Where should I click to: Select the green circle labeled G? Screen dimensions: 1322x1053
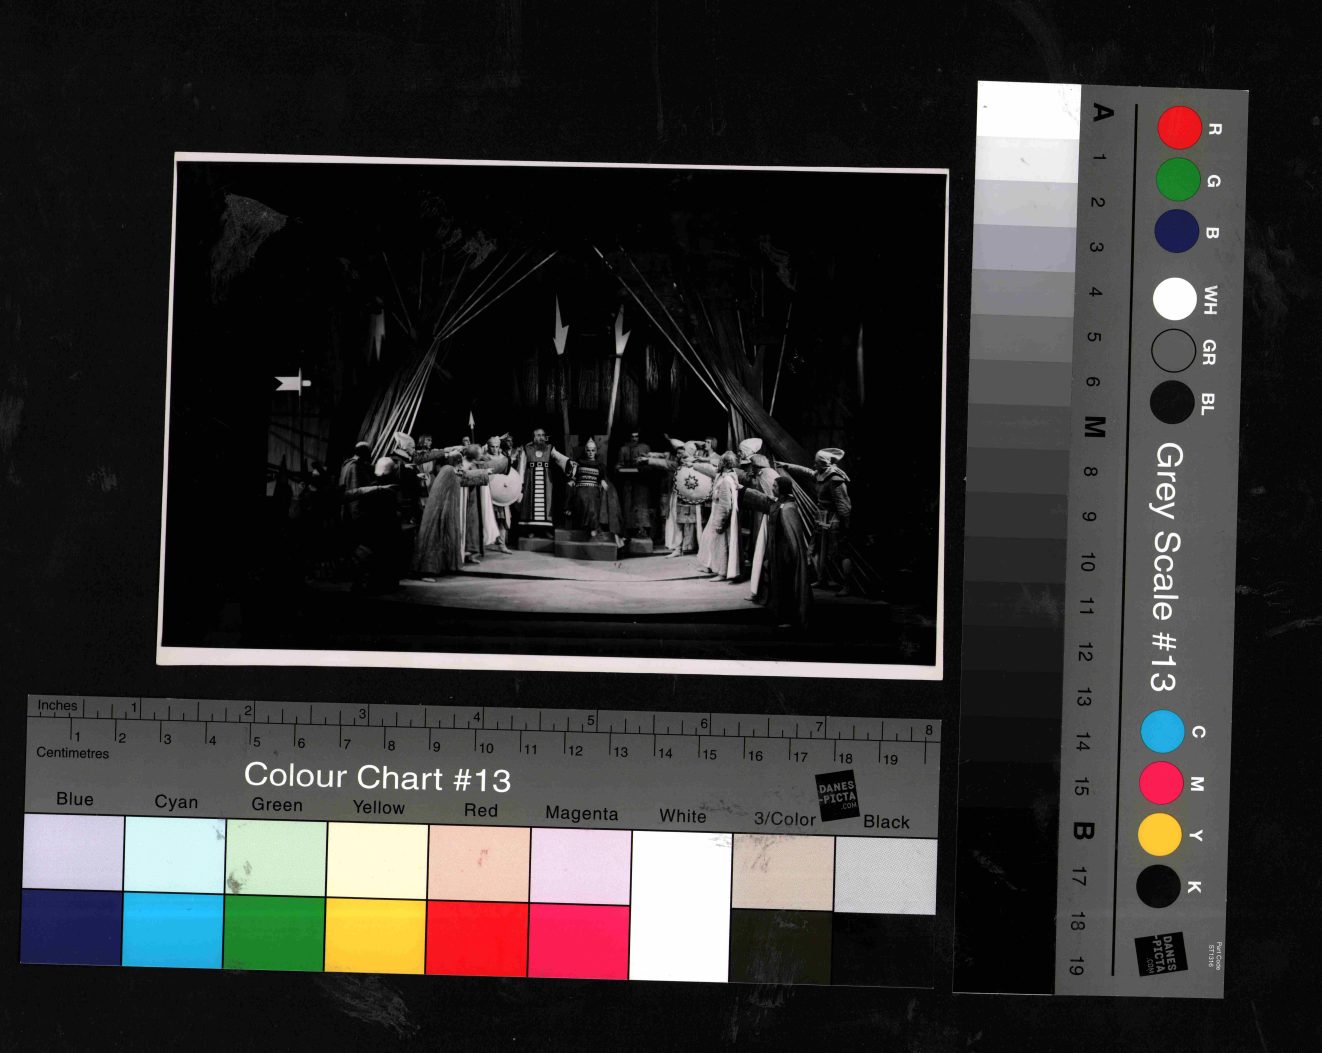click(1178, 180)
